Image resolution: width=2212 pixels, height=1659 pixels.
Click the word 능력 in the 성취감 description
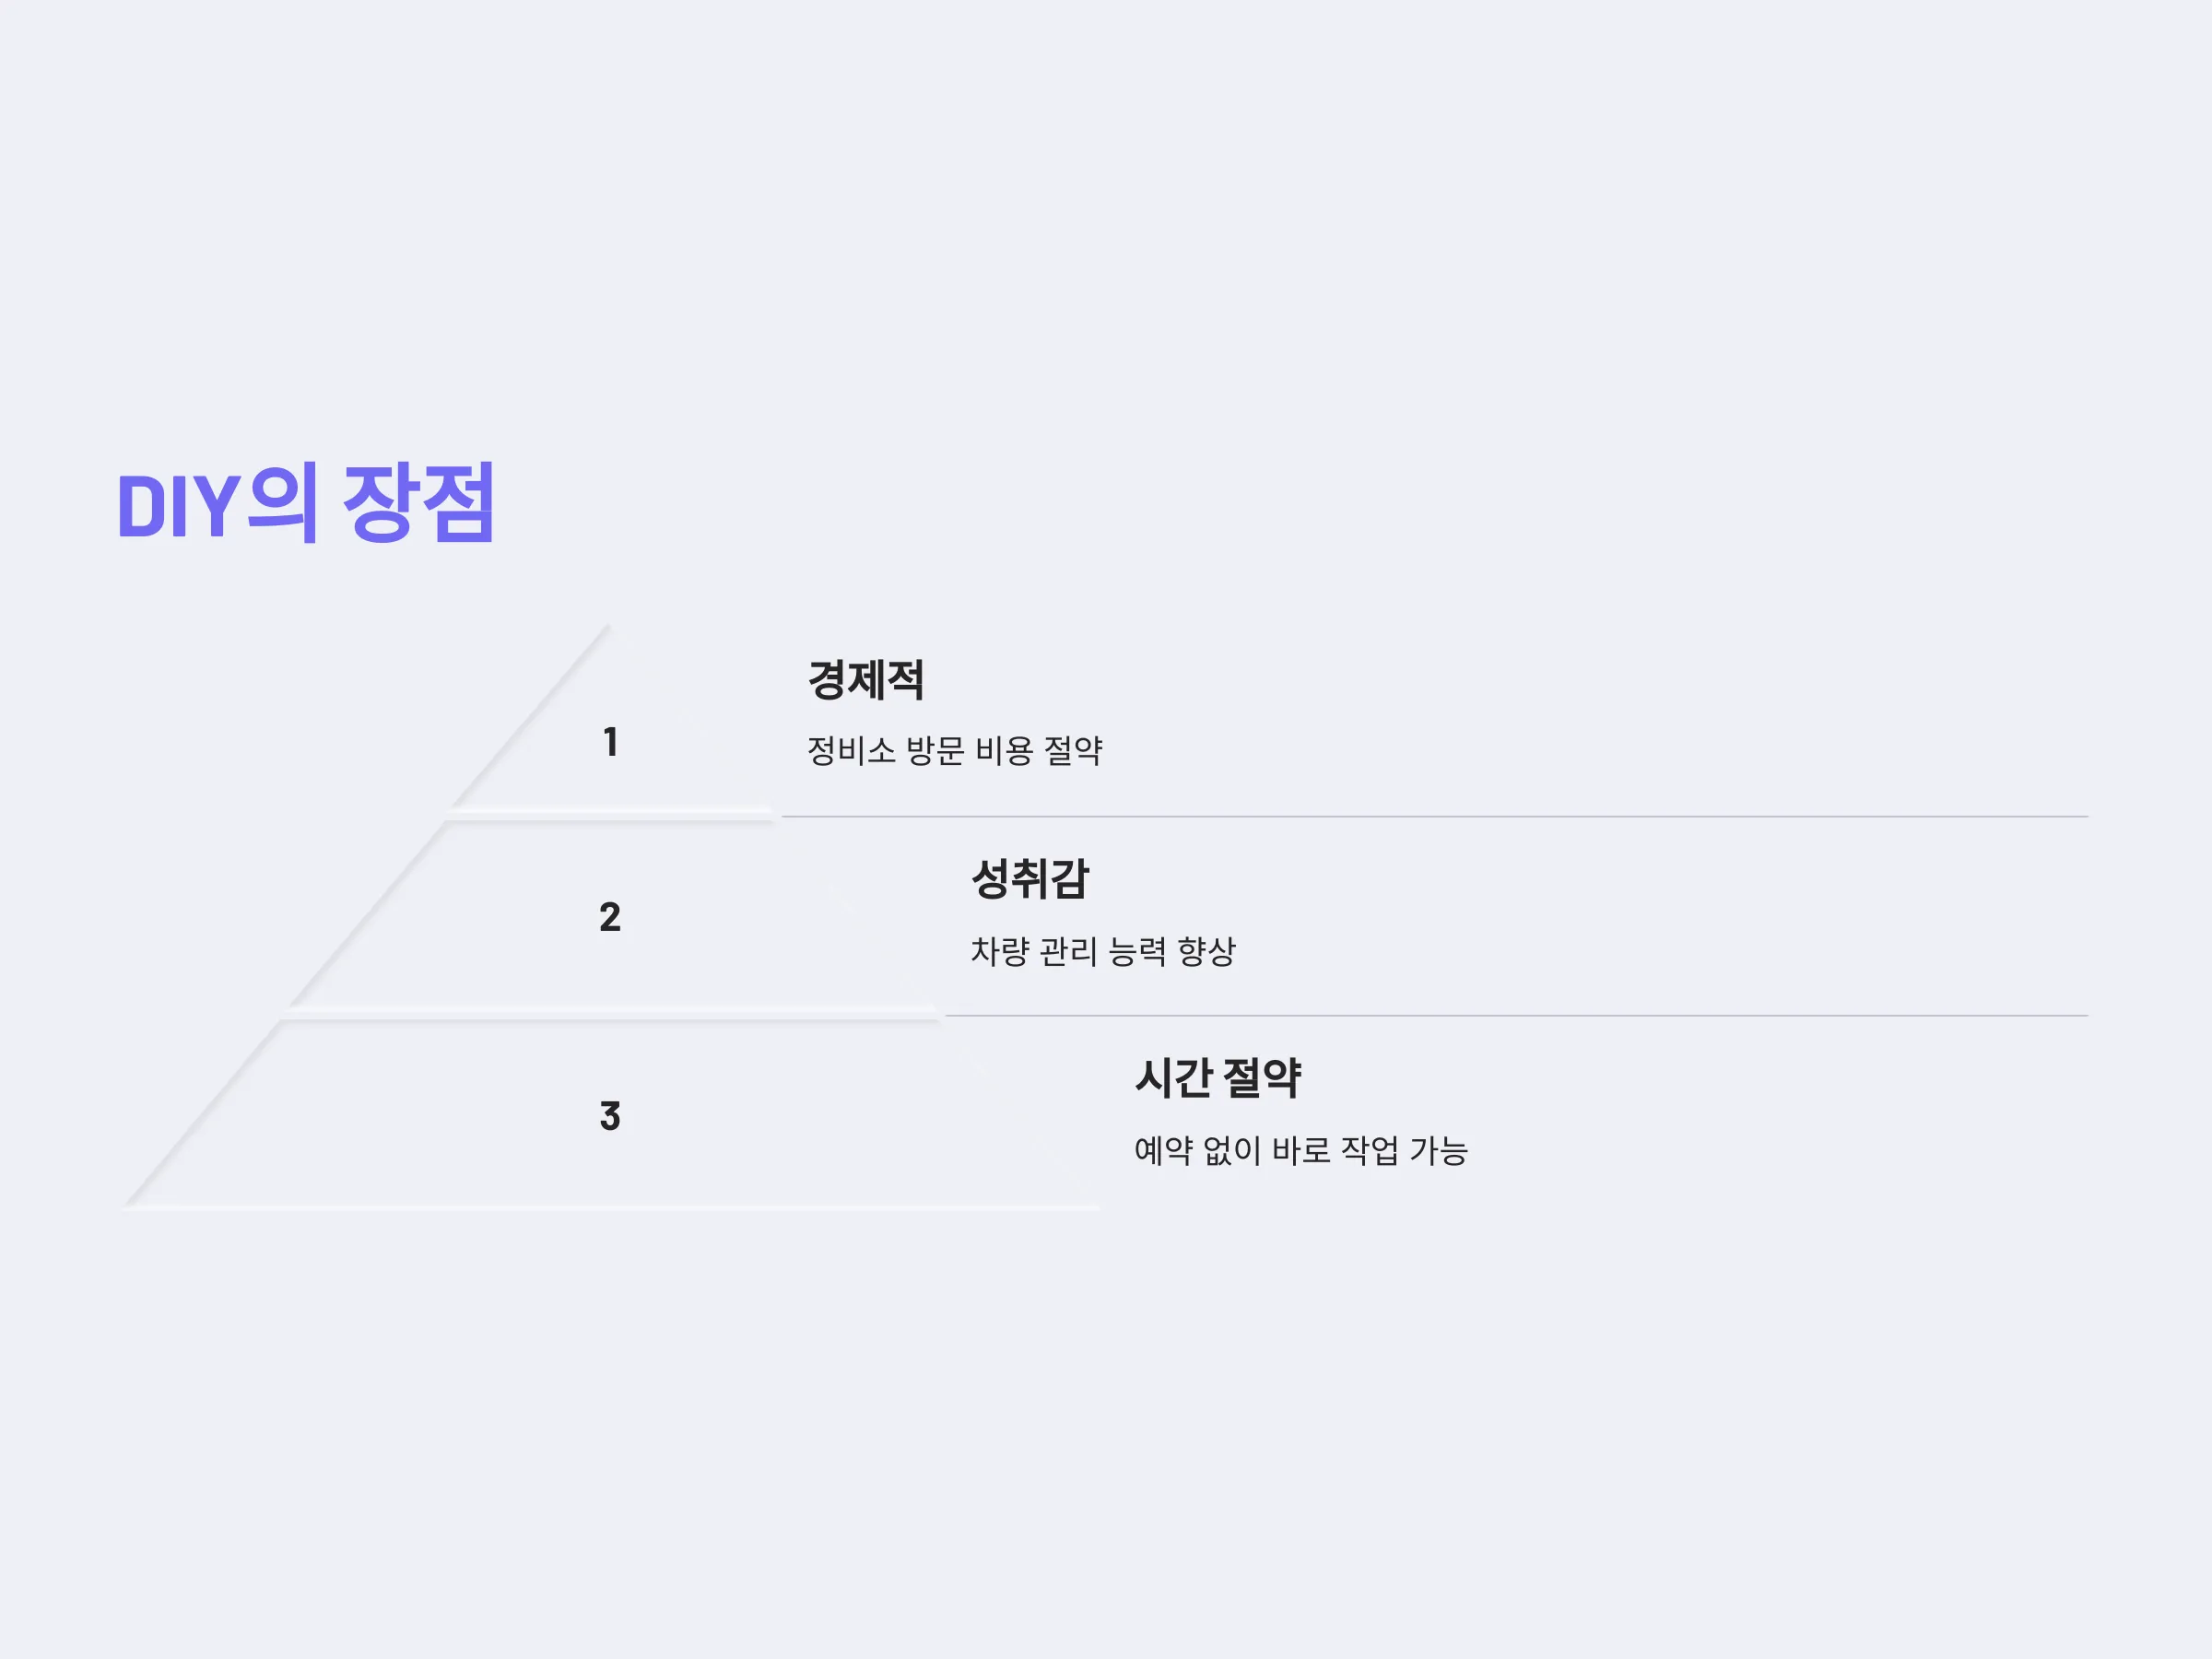click(1137, 950)
